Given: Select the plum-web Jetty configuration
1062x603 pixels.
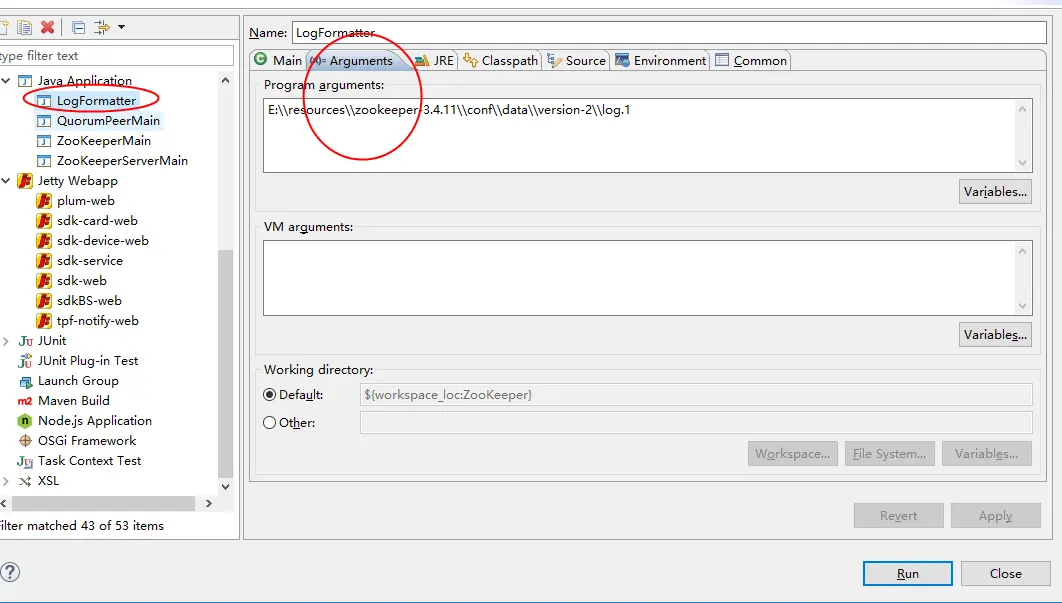Looking at the screenshot, I should (86, 201).
